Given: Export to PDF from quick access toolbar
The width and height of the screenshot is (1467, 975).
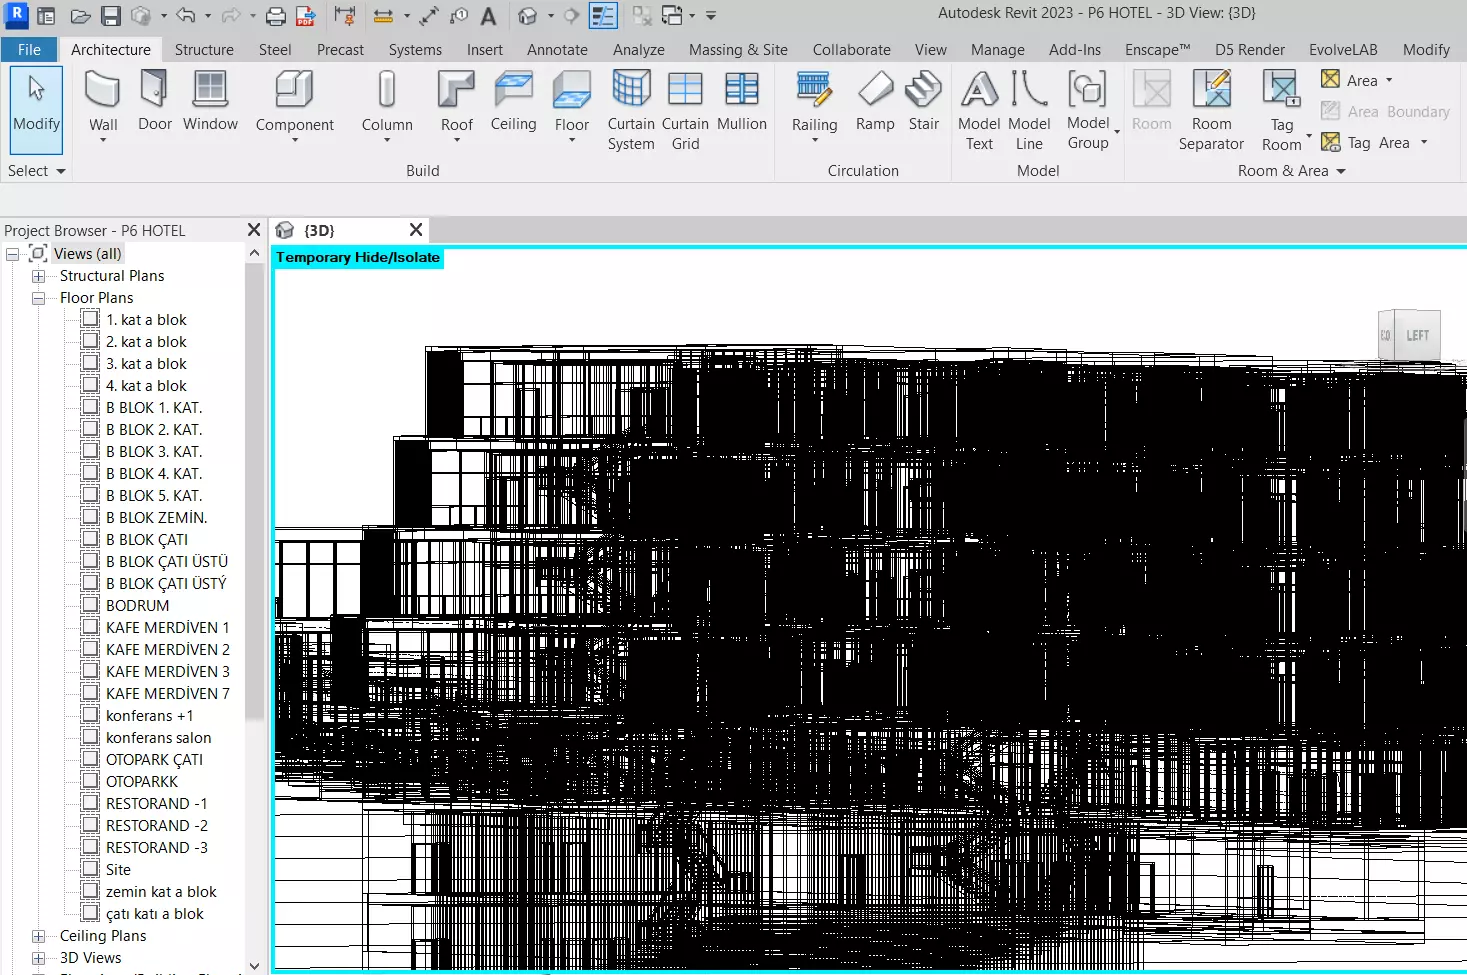Looking at the screenshot, I should (306, 16).
